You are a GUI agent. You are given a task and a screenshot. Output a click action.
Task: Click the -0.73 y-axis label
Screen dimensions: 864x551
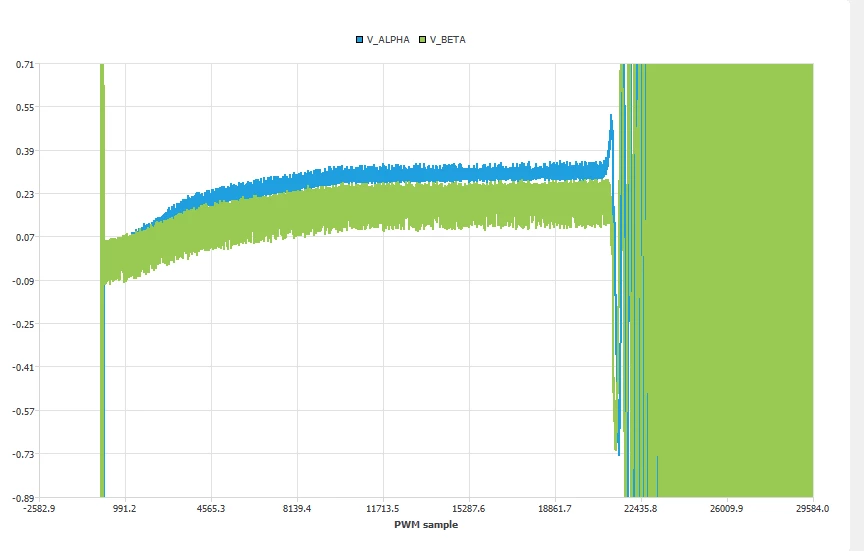click(x=23, y=454)
